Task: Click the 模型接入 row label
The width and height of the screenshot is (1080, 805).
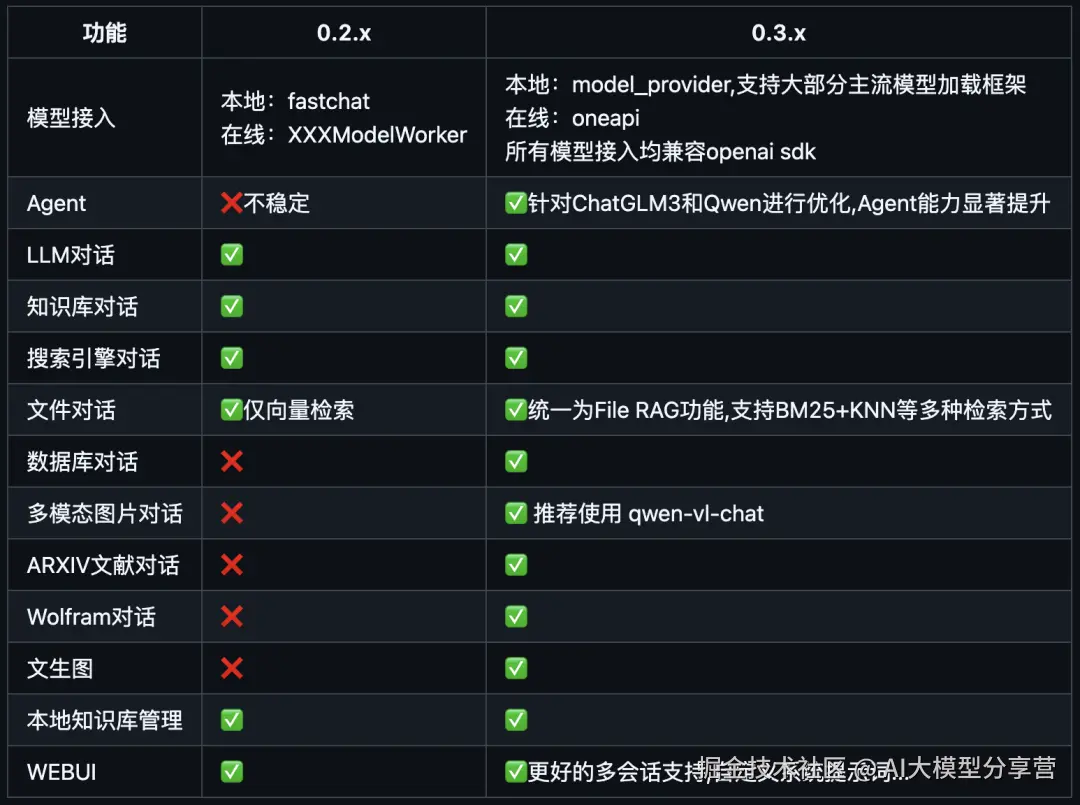Action: 71,118
